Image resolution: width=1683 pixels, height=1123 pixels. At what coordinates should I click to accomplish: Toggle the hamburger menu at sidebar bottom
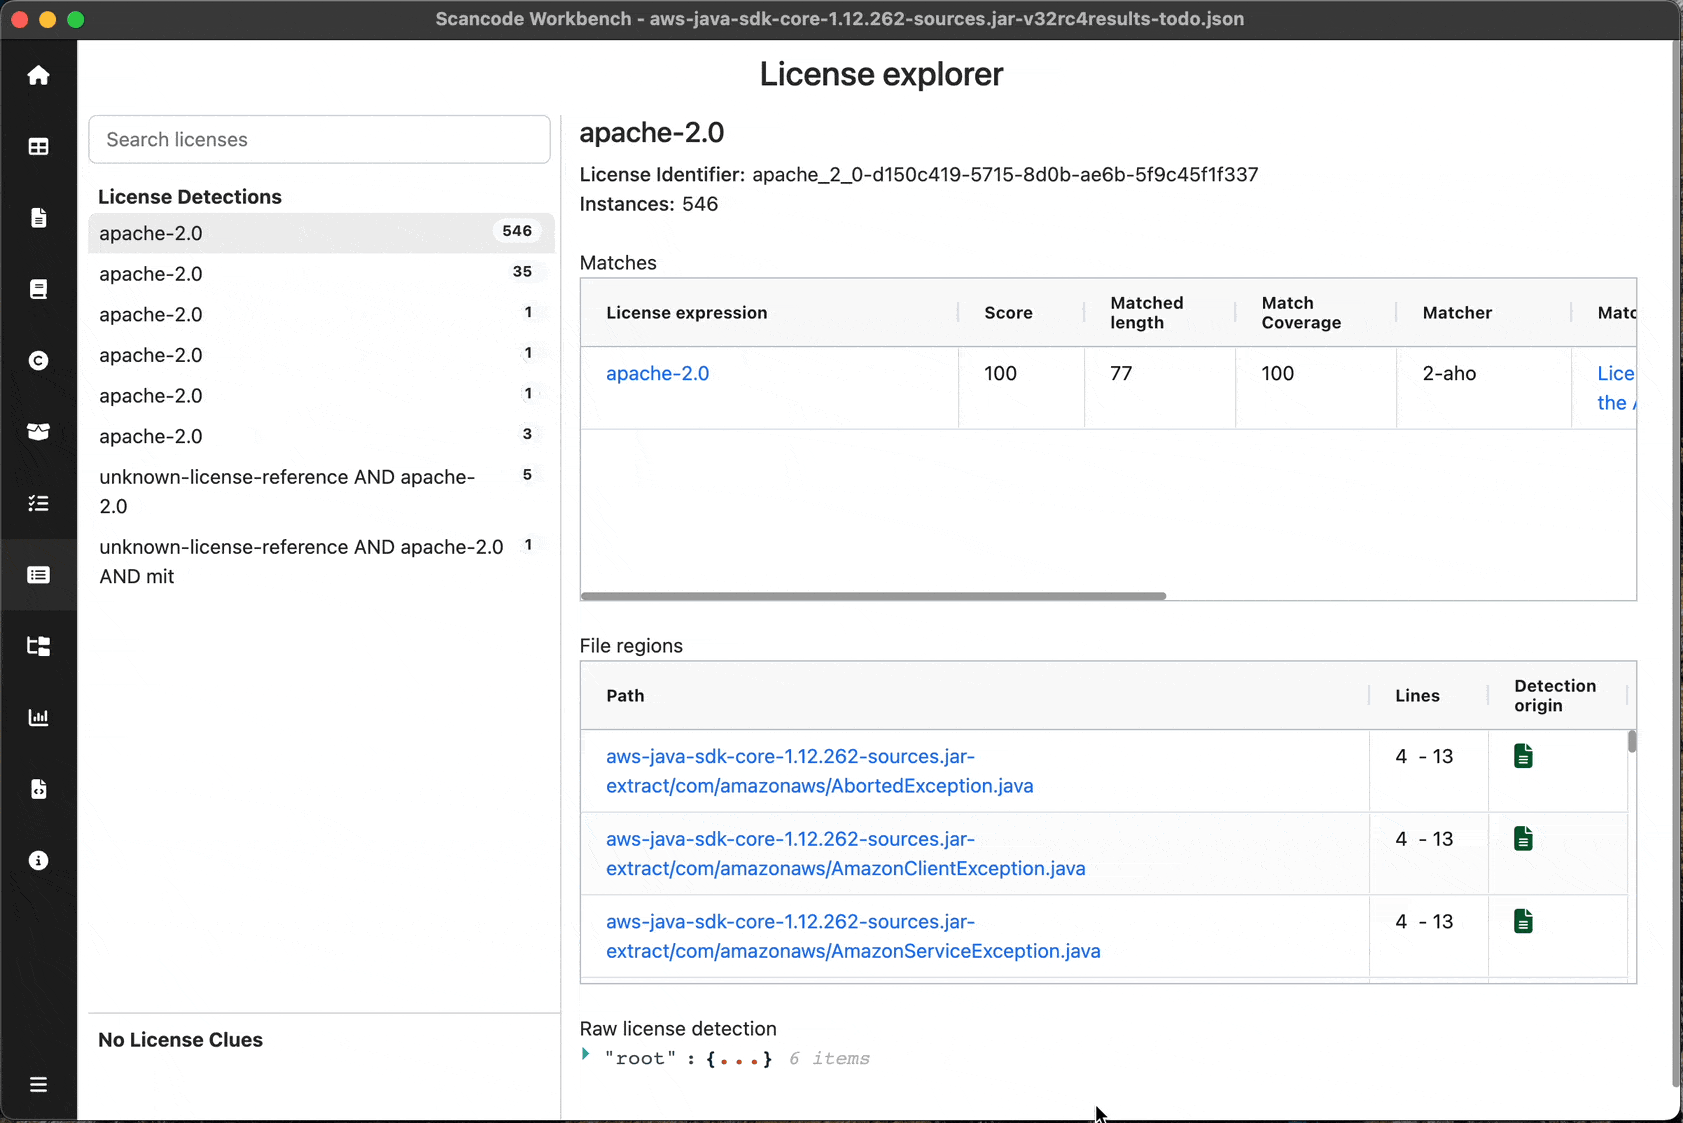tap(38, 1085)
